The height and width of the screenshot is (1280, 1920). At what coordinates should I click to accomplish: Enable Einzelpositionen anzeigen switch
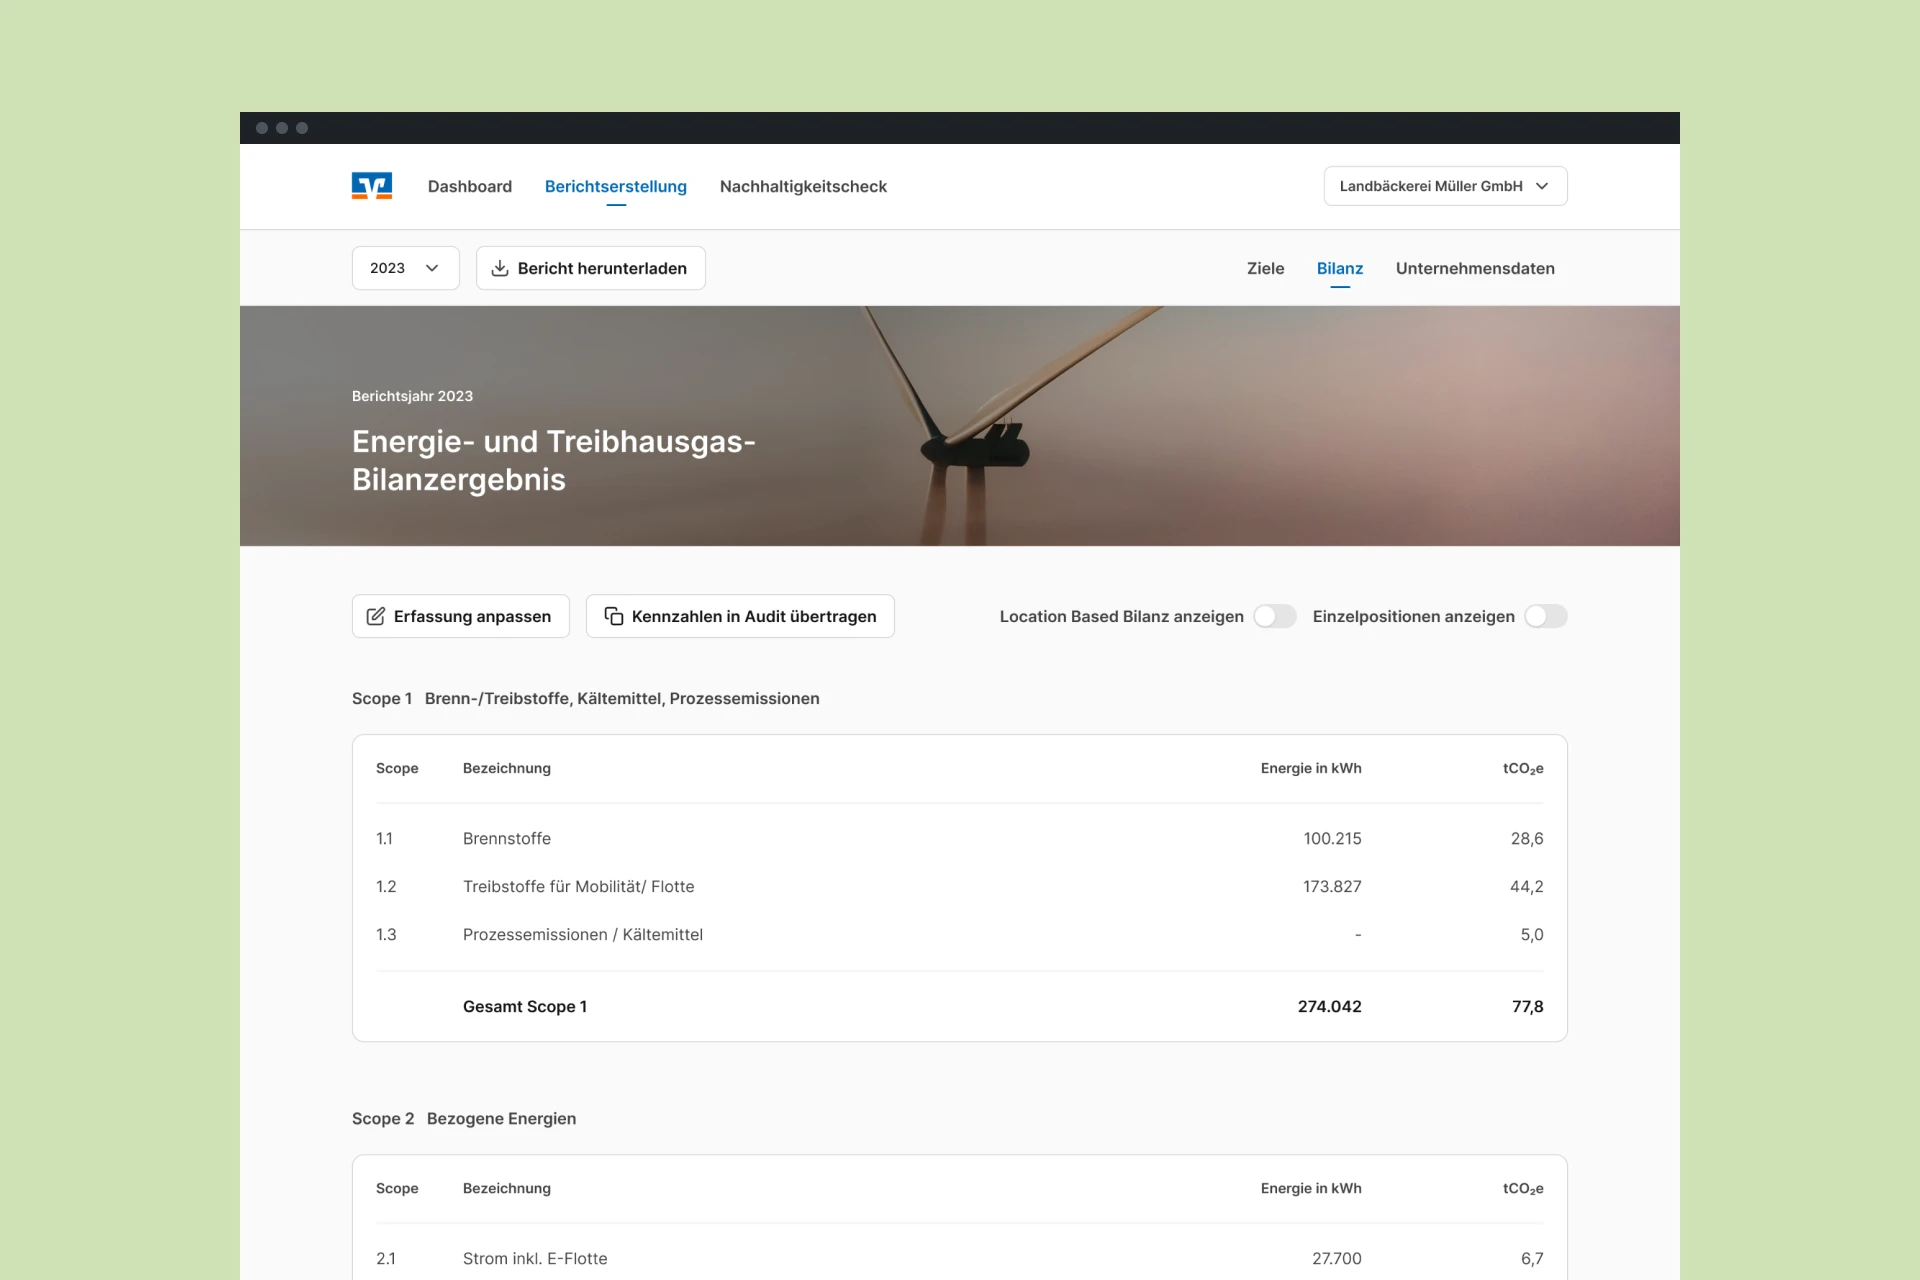coord(1546,616)
